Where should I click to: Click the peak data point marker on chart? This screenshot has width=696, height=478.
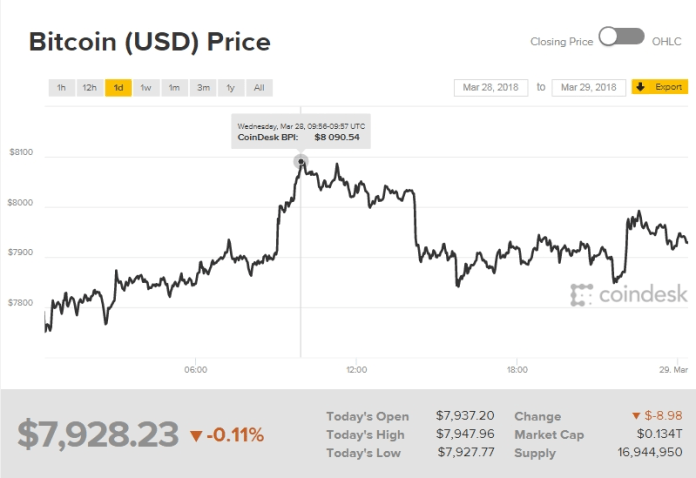click(x=301, y=159)
